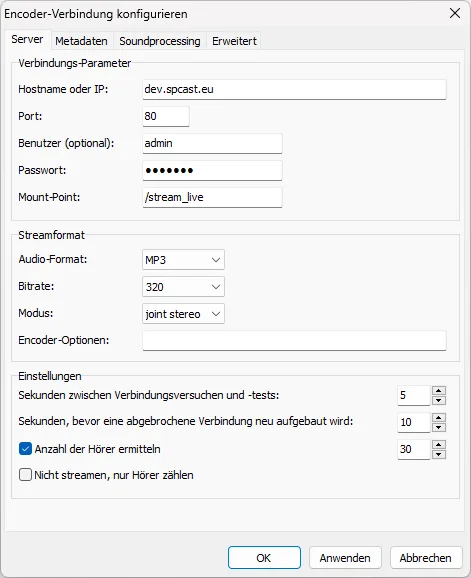Go to the Erweitert tab

pyautogui.click(x=234, y=41)
